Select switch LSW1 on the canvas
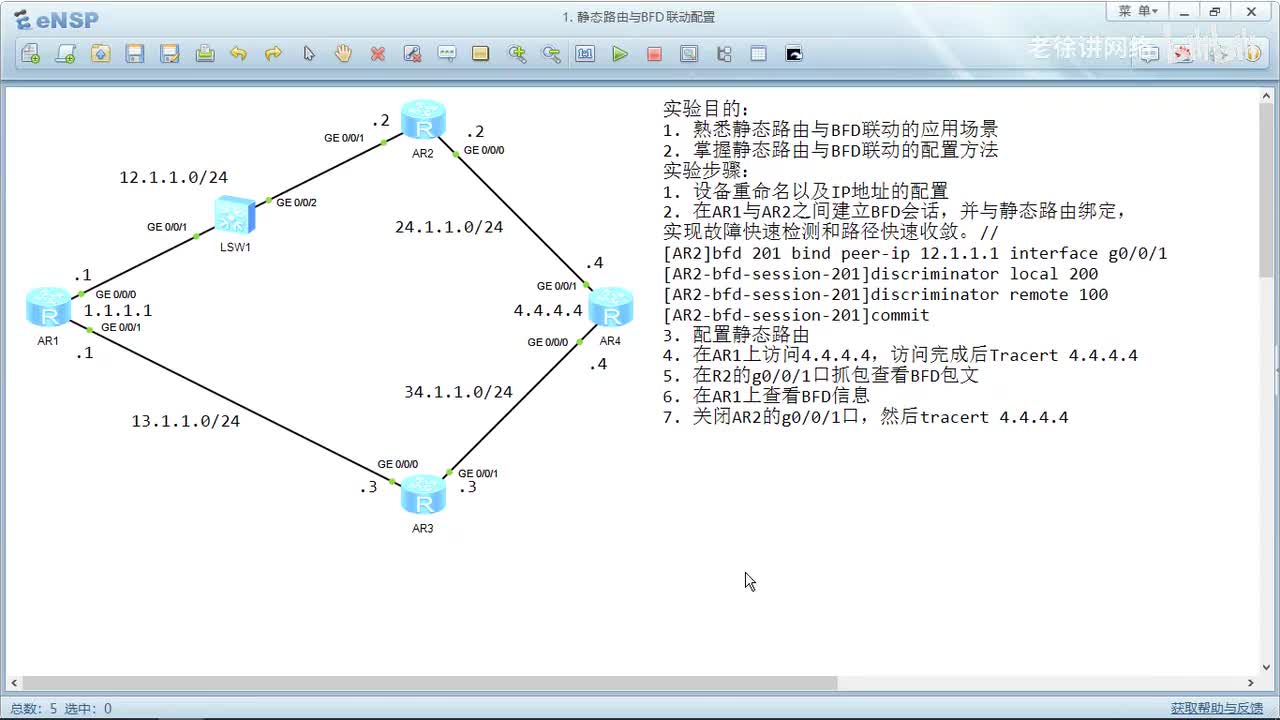 (x=235, y=215)
